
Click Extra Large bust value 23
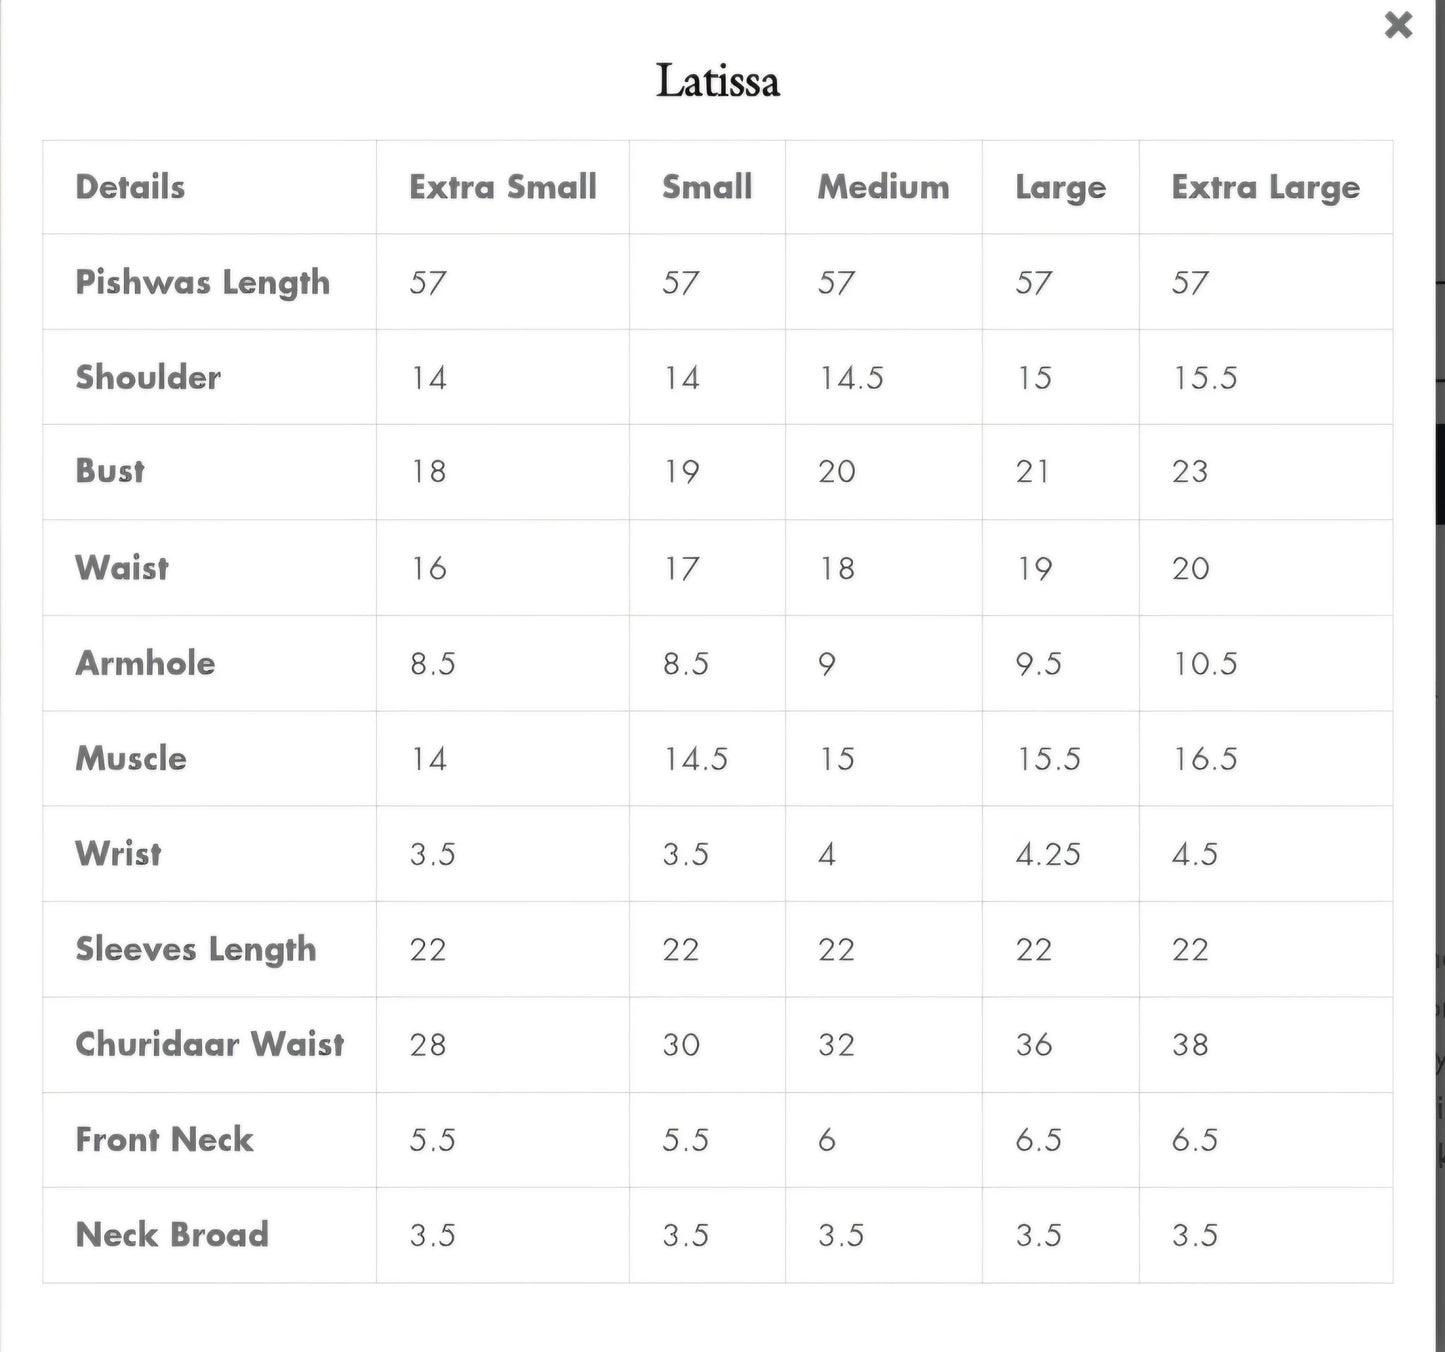[x=1190, y=471]
